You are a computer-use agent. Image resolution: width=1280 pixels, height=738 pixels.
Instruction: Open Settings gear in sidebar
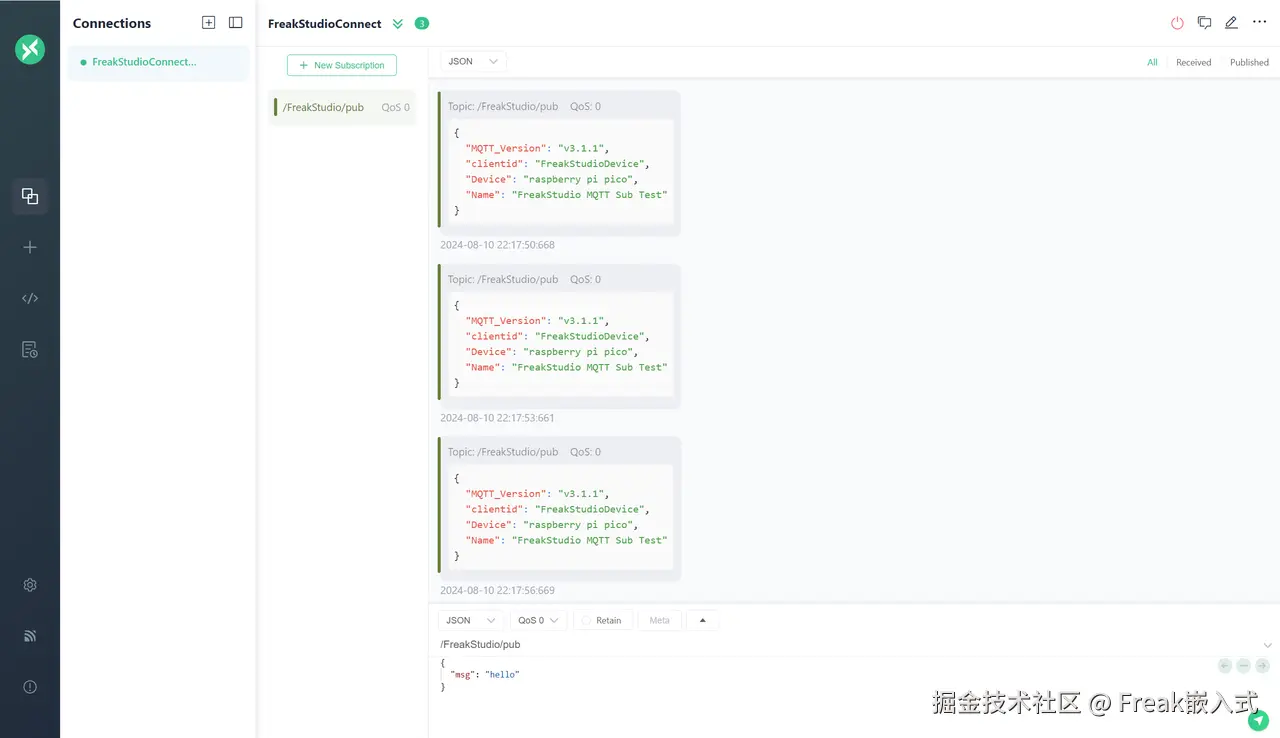30,585
